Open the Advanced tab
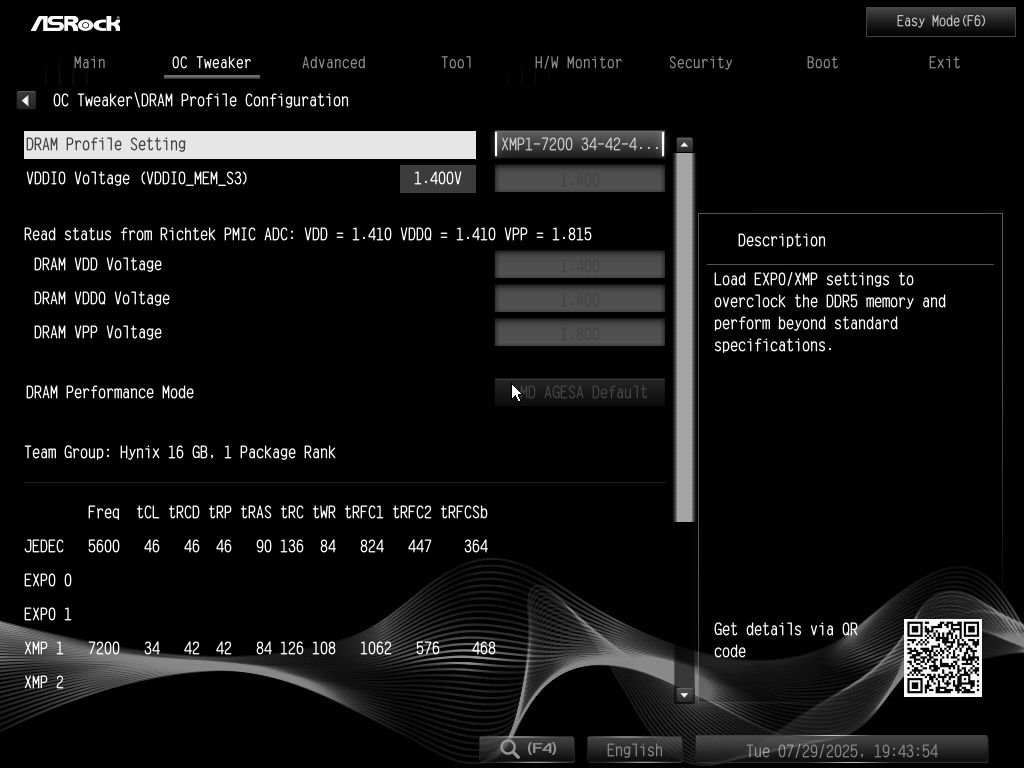This screenshot has height=768, width=1024. click(334, 63)
